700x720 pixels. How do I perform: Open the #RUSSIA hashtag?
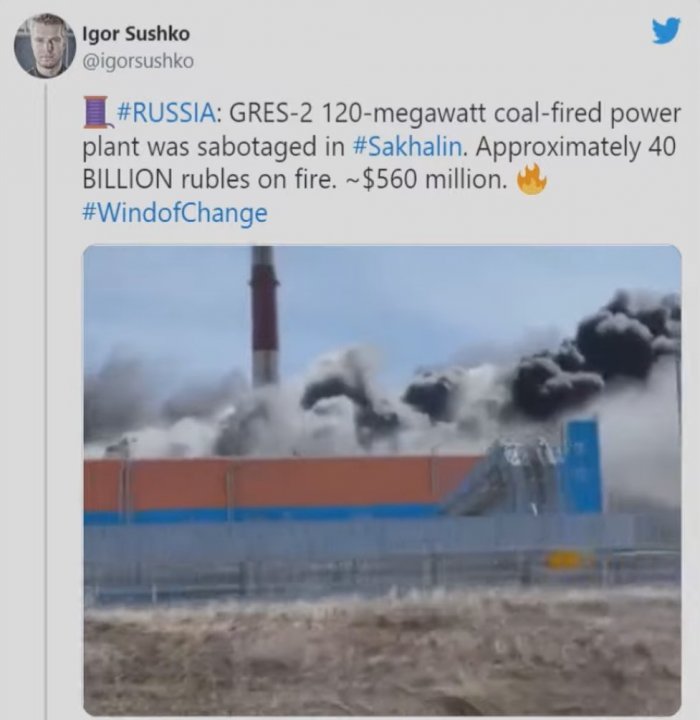[166, 113]
